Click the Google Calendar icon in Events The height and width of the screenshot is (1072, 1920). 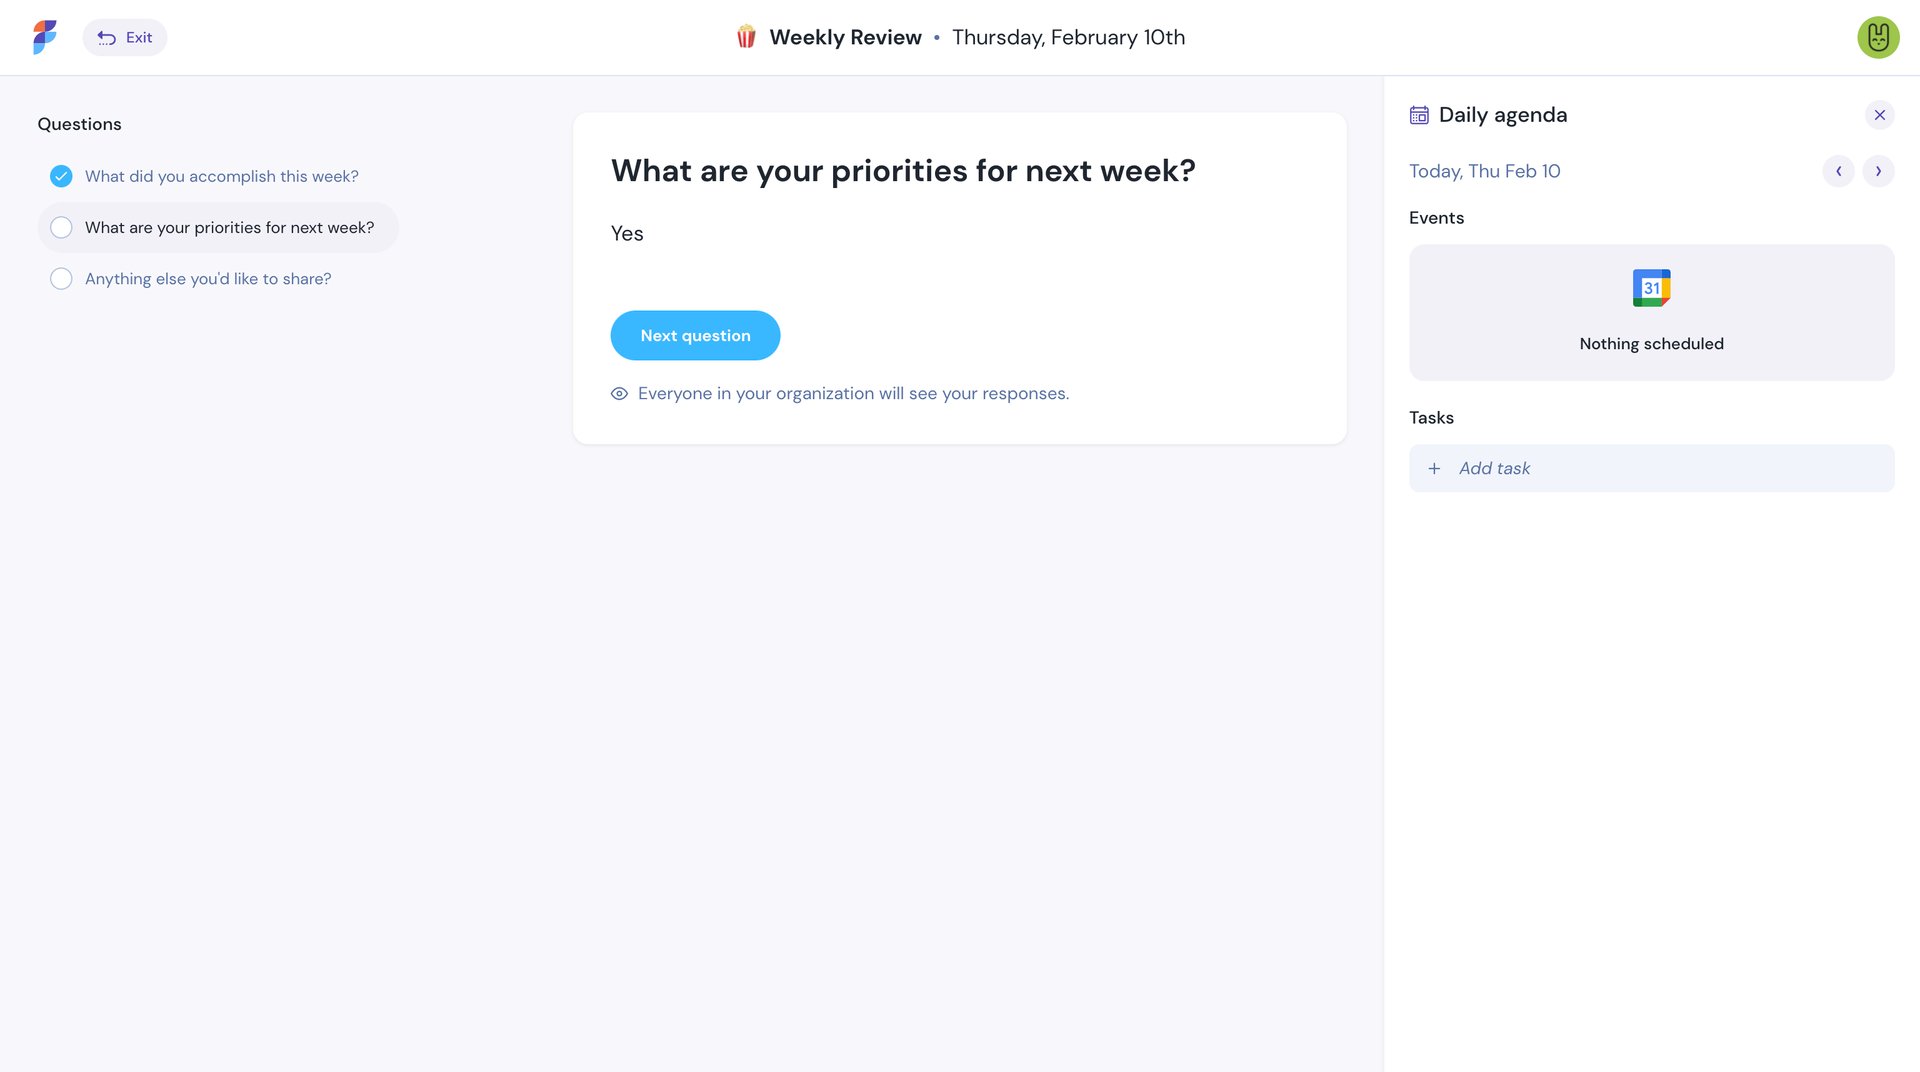click(1650, 288)
